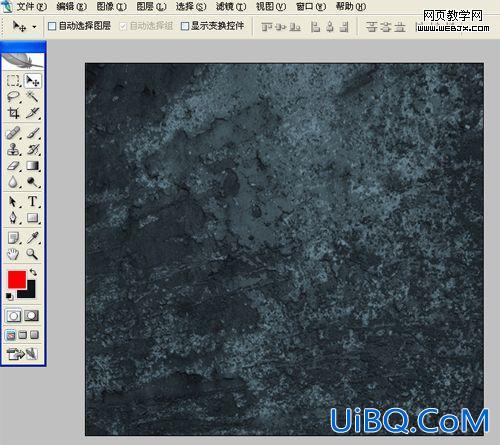Switch to Standard editing mode

(x=13, y=316)
